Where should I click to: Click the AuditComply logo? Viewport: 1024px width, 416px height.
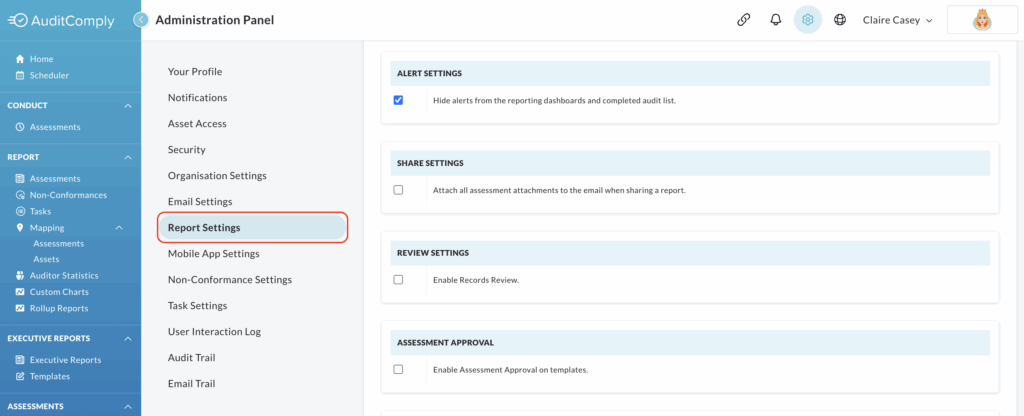click(61, 21)
